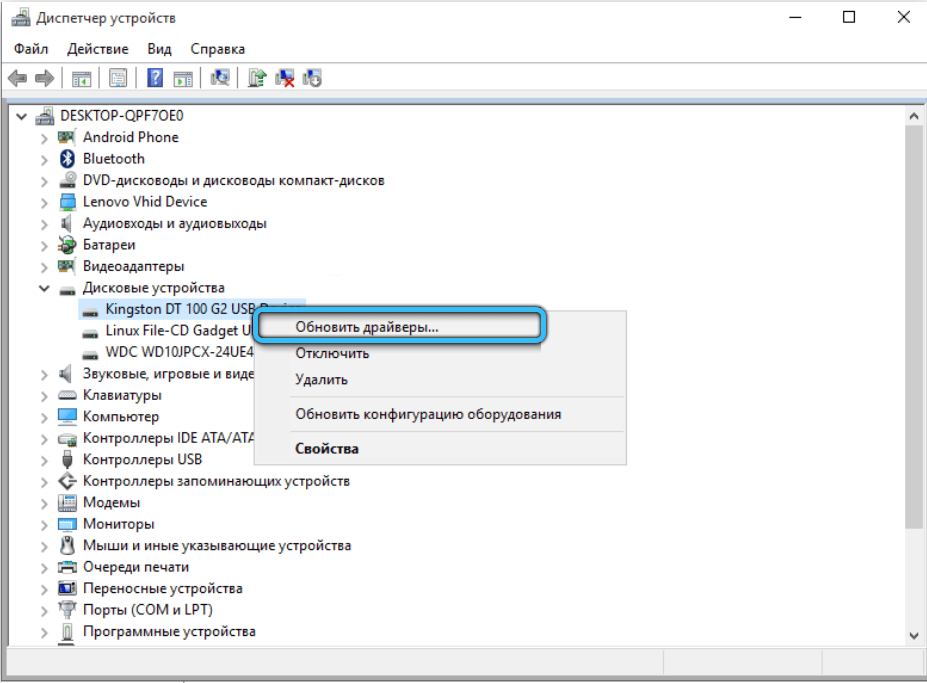Click the Show/Hide console tree toolbar icon
Image resolution: width=927 pixels, height=683 pixels.
(x=82, y=78)
